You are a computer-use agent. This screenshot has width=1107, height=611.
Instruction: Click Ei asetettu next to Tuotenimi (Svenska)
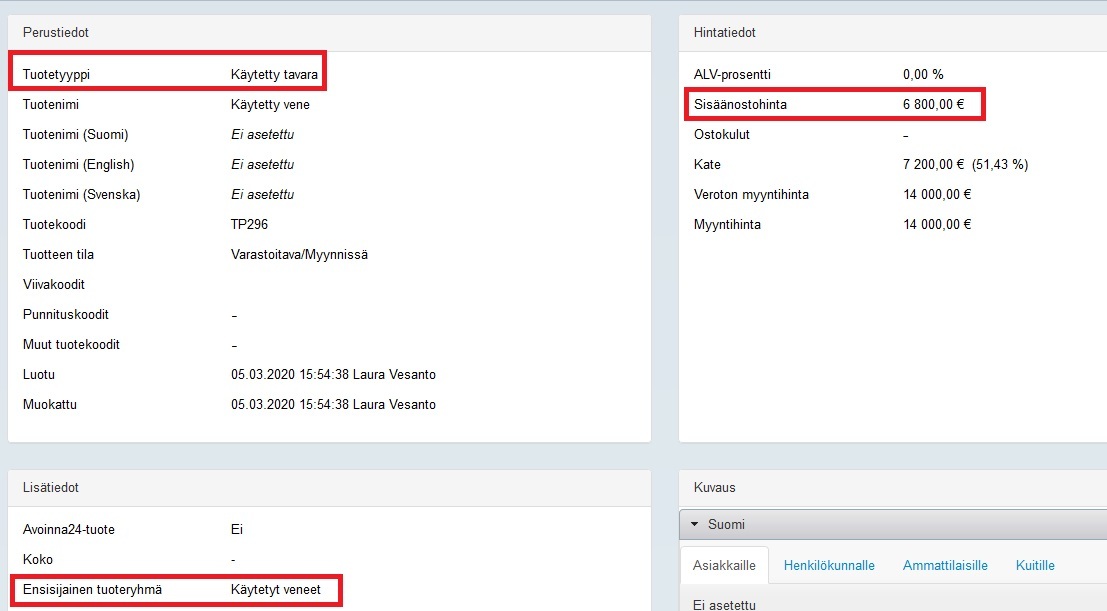pyautogui.click(x=262, y=194)
